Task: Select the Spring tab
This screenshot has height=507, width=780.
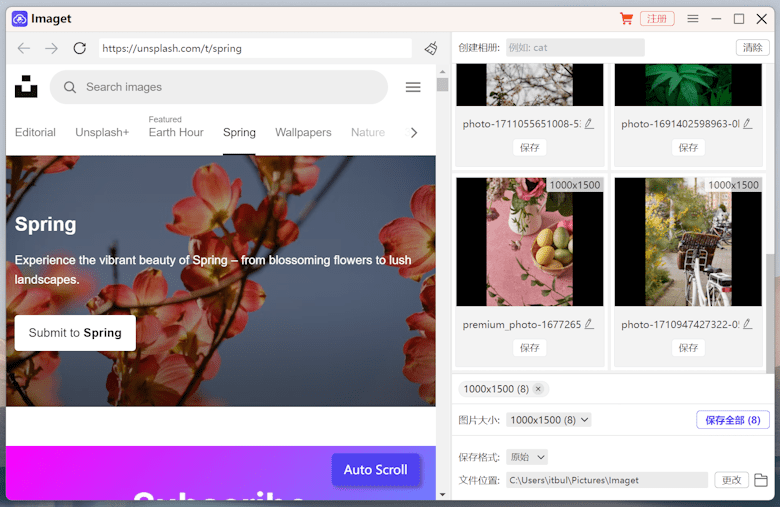Action: (x=239, y=132)
